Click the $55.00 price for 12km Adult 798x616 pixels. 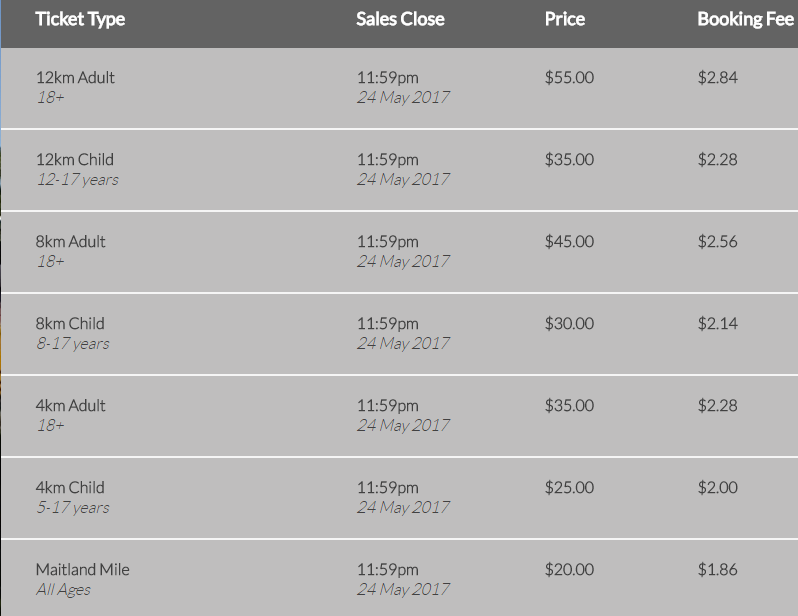pyautogui.click(x=569, y=78)
